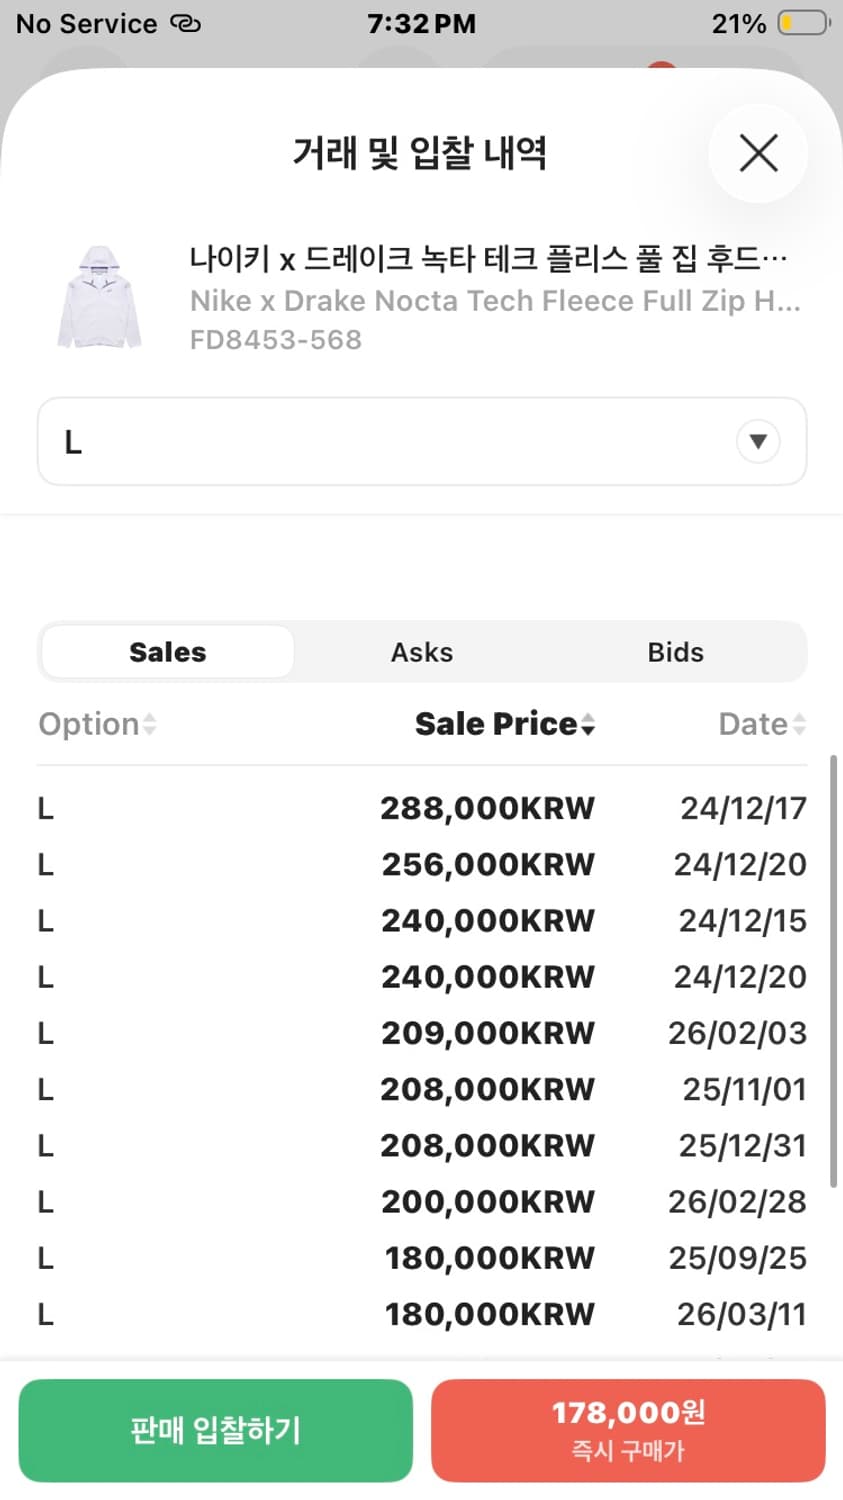
Task: Click the sales list scrollbar
Action: [833, 970]
